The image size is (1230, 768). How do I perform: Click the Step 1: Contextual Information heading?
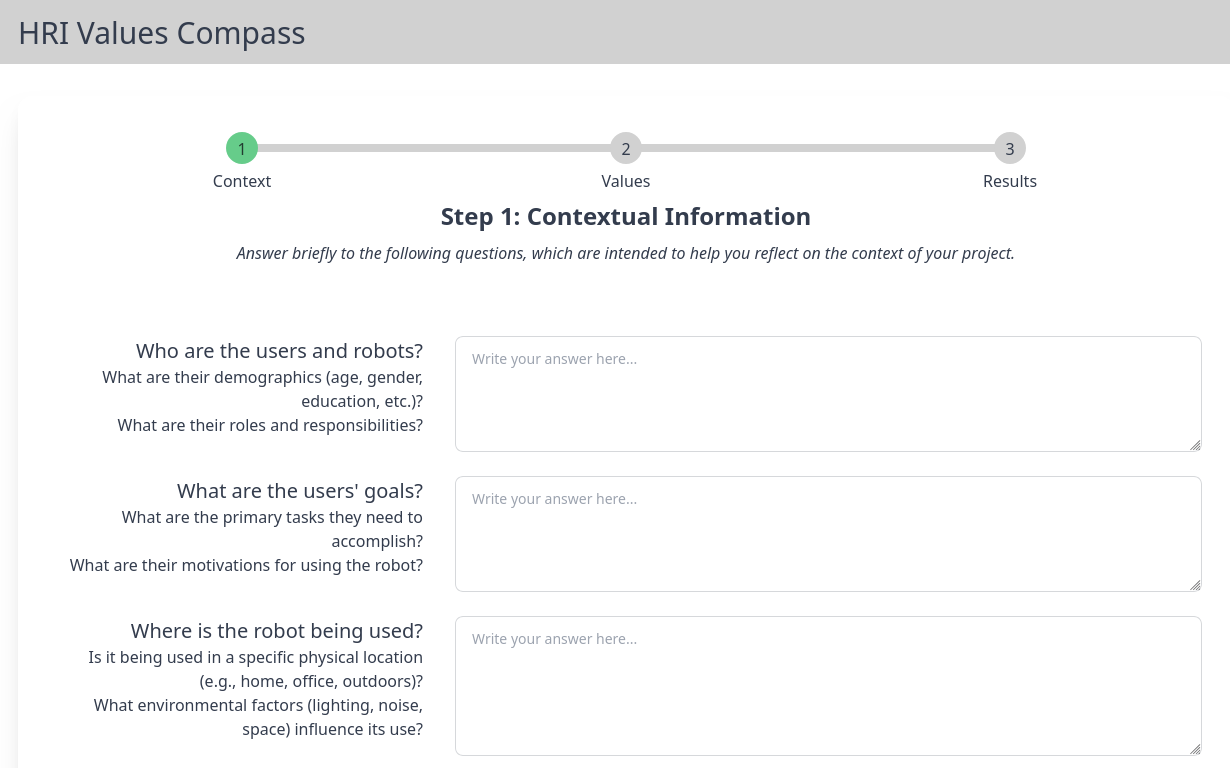click(626, 217)
